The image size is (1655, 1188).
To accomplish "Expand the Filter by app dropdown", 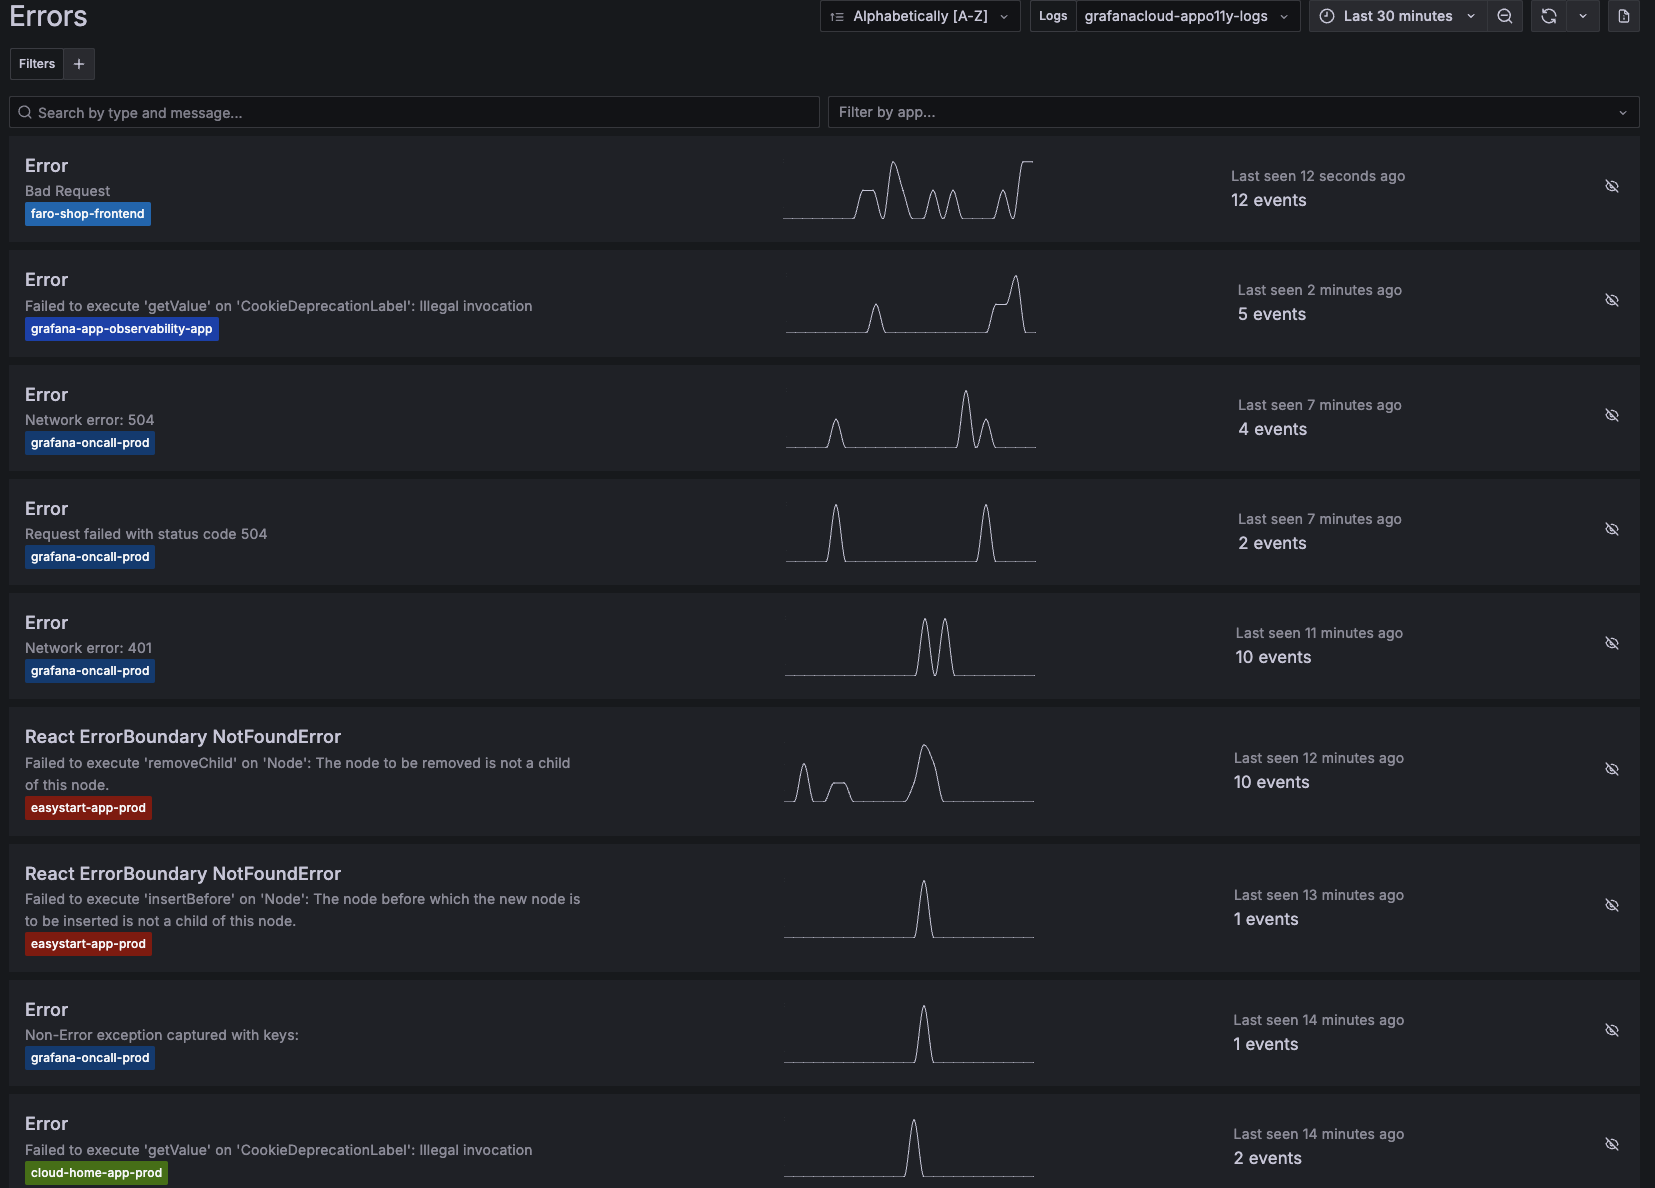I will coord(1621,112).
